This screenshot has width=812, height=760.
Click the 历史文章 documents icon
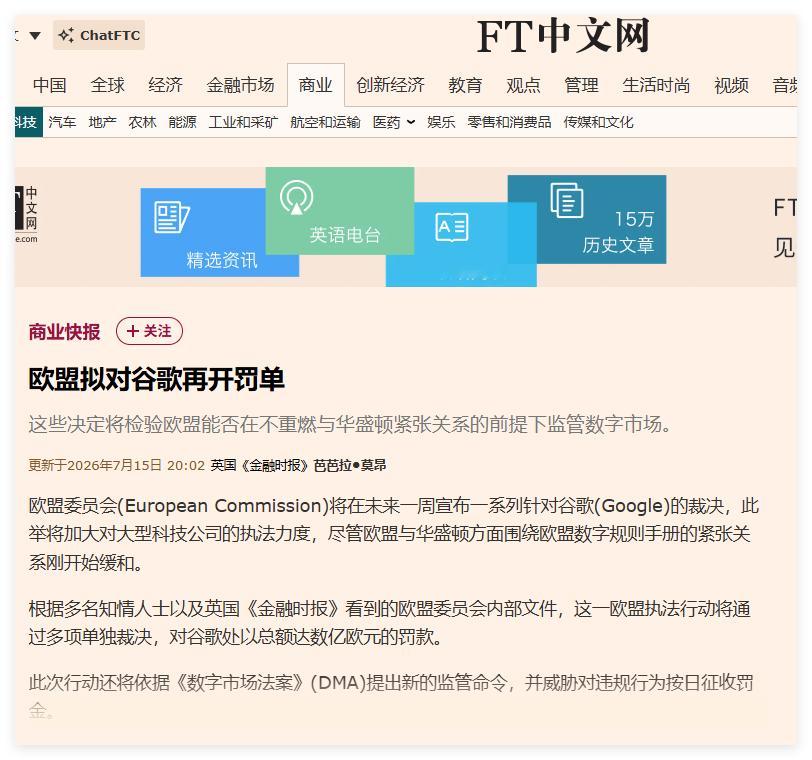pyautogui.click(x=567, y=200)
